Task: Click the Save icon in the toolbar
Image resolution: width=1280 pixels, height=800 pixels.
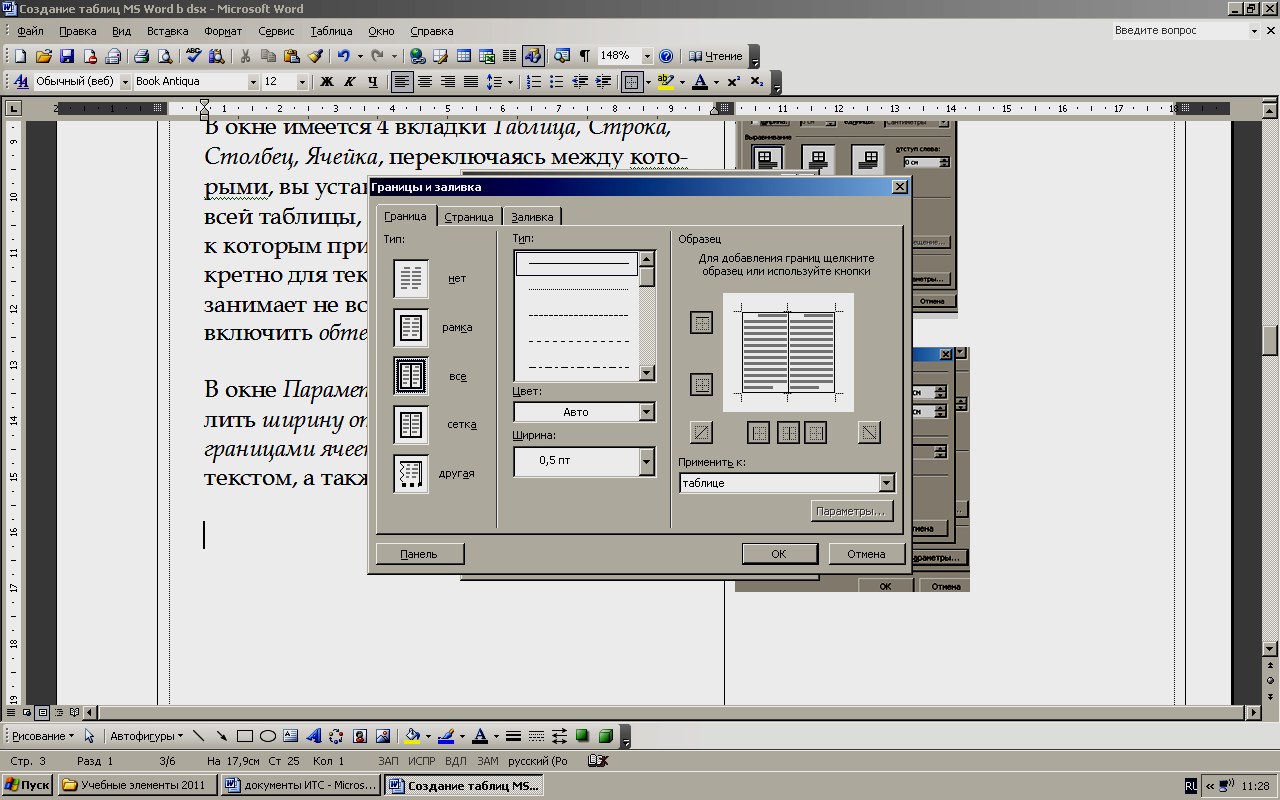Action: [x=67, y=56]
